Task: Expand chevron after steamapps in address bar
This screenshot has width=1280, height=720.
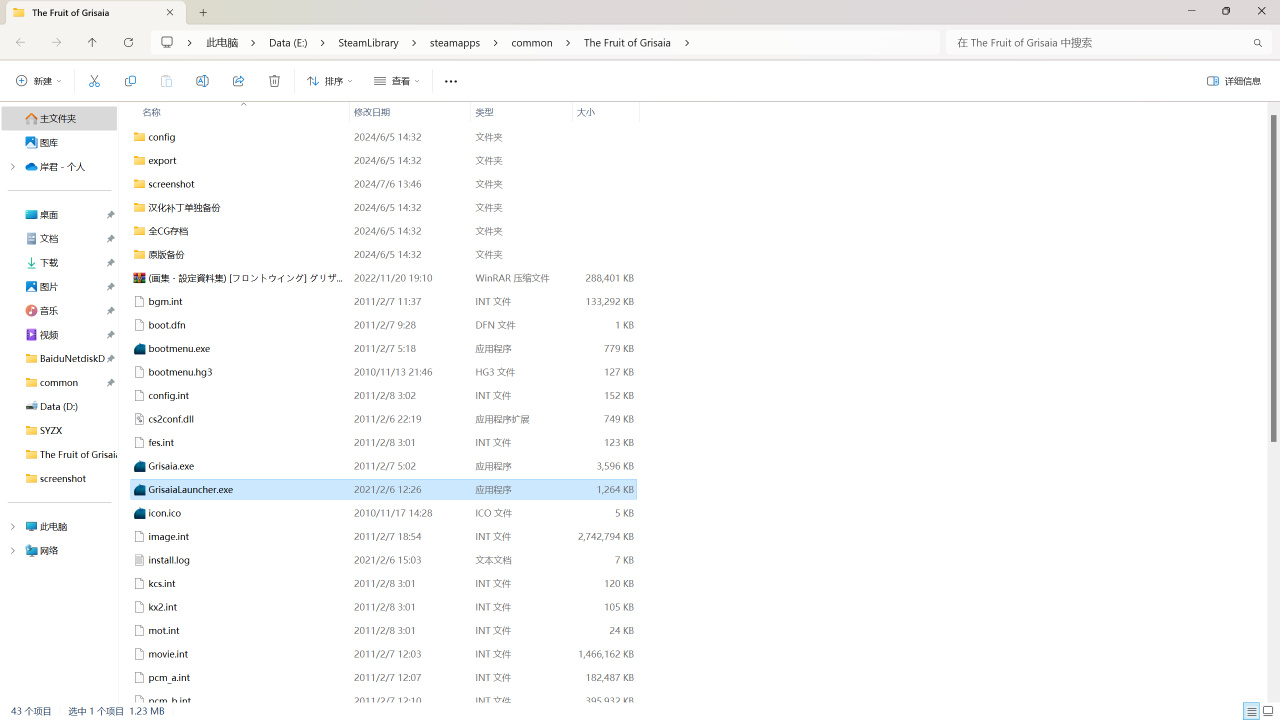Action: pos(495,43)
